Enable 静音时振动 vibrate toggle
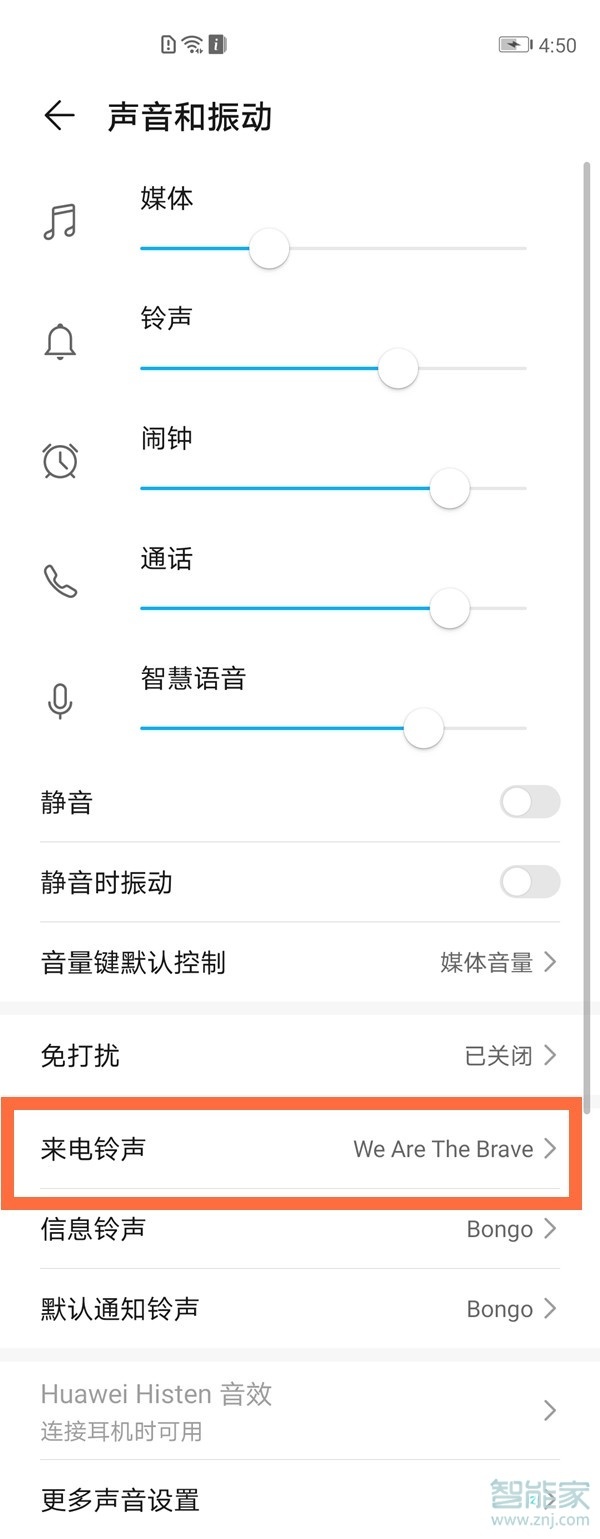The image size is (600, 1539). pyautogui.click(x=529, y=883)
